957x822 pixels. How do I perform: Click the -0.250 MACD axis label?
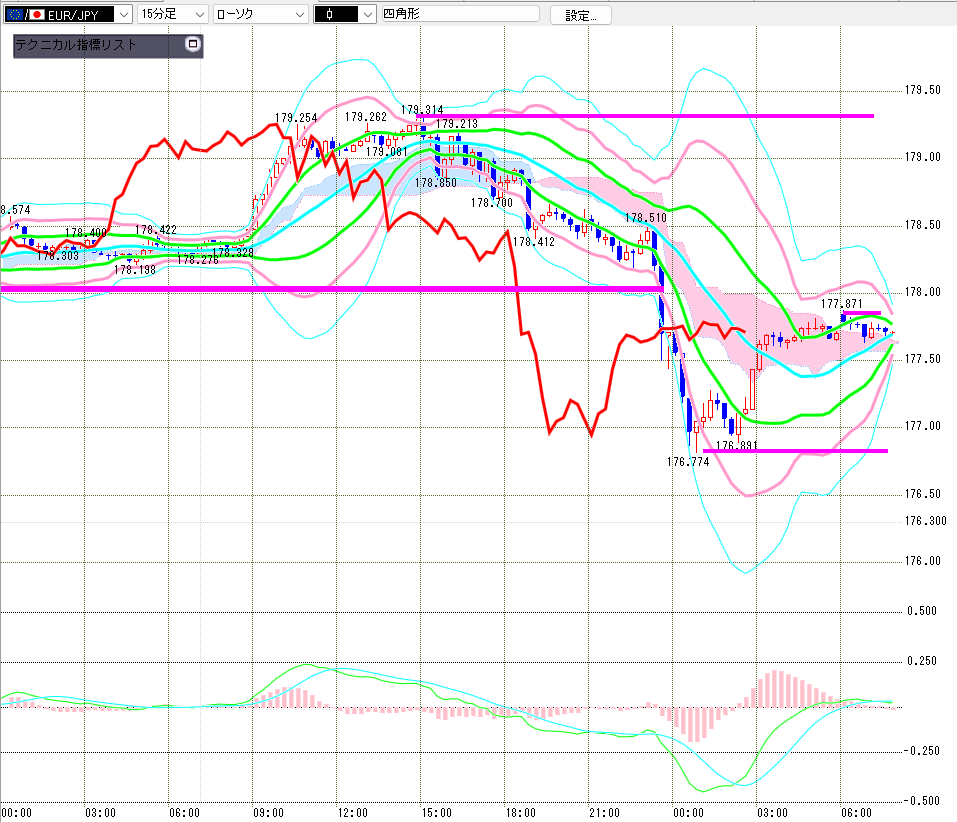(922, 751)
